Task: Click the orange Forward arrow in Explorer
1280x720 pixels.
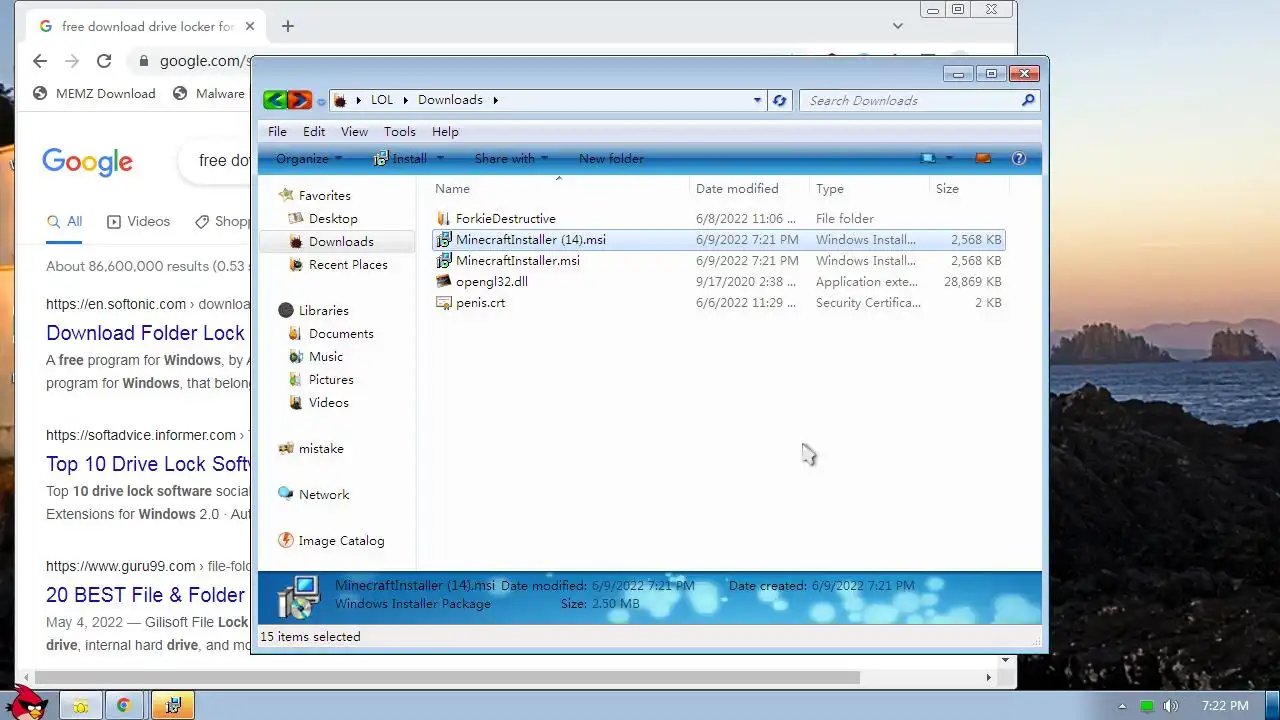Action: point(299,100)
